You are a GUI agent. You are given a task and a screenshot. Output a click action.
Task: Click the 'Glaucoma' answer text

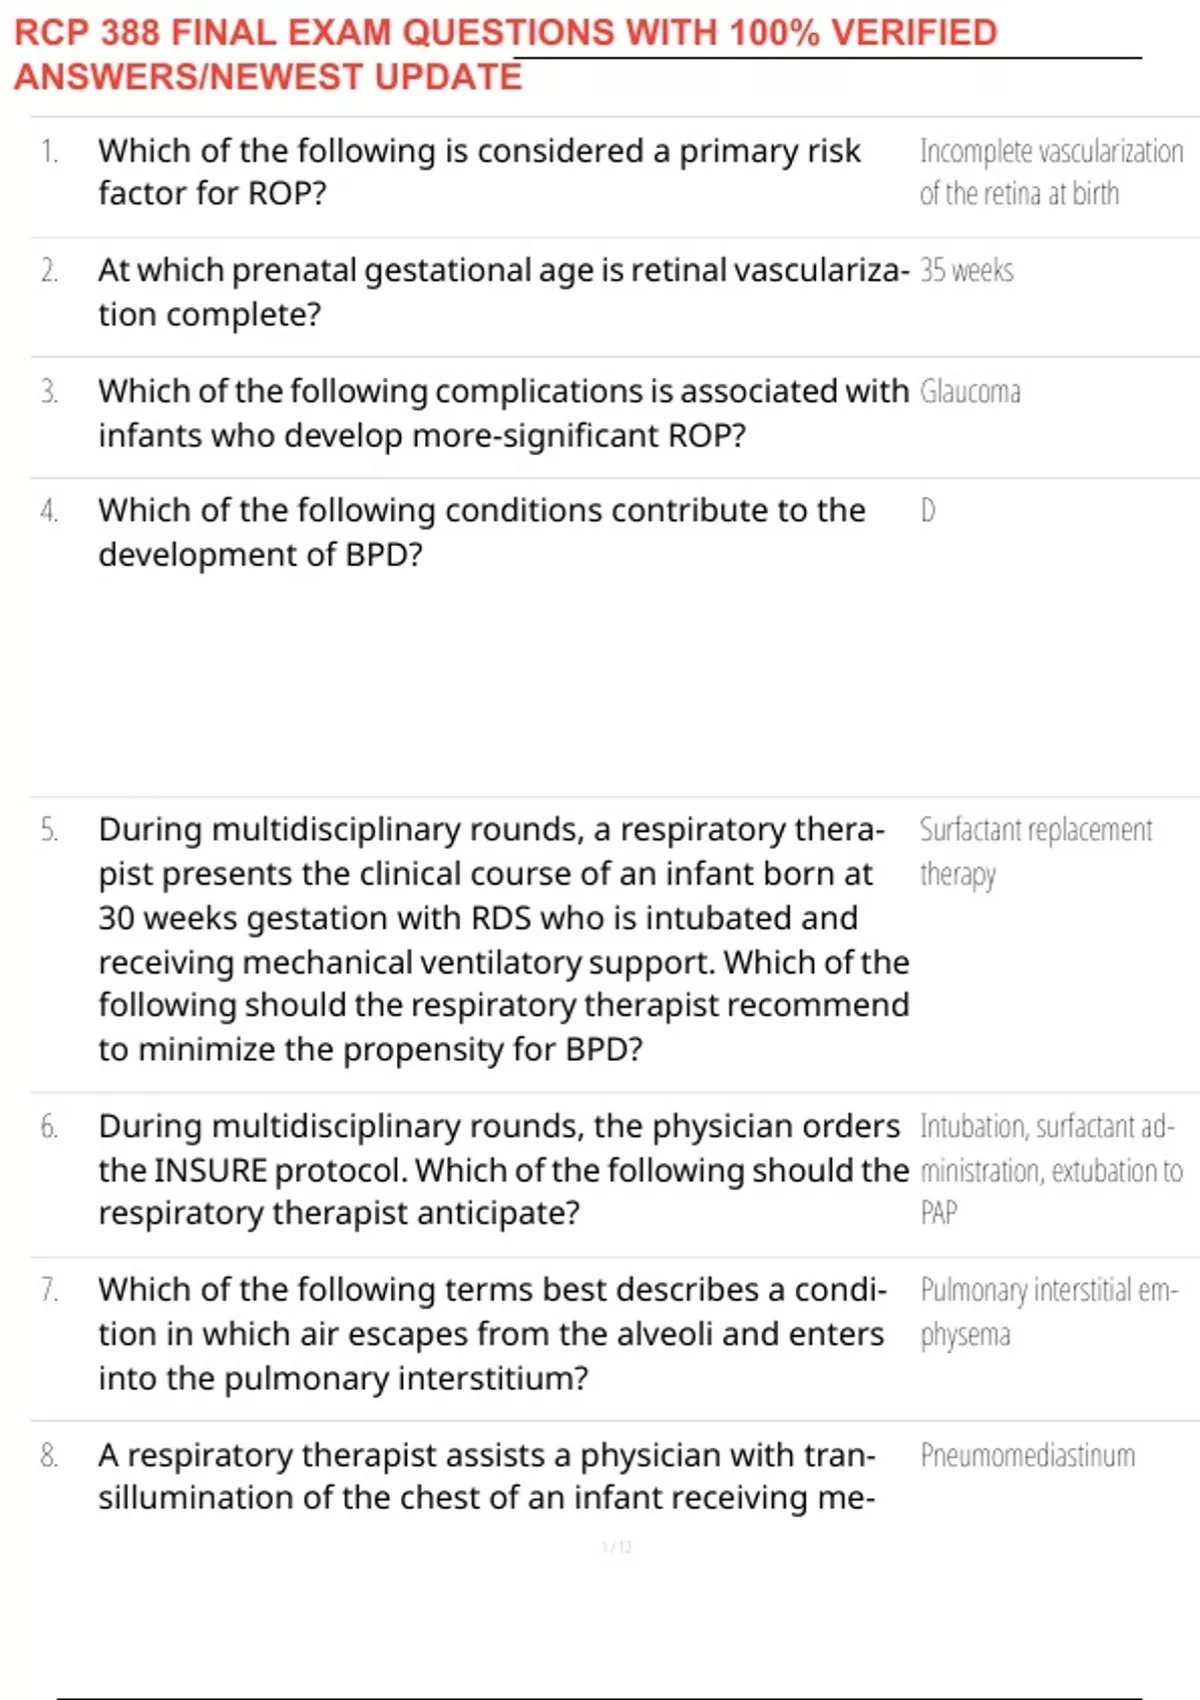click(970, 392)
